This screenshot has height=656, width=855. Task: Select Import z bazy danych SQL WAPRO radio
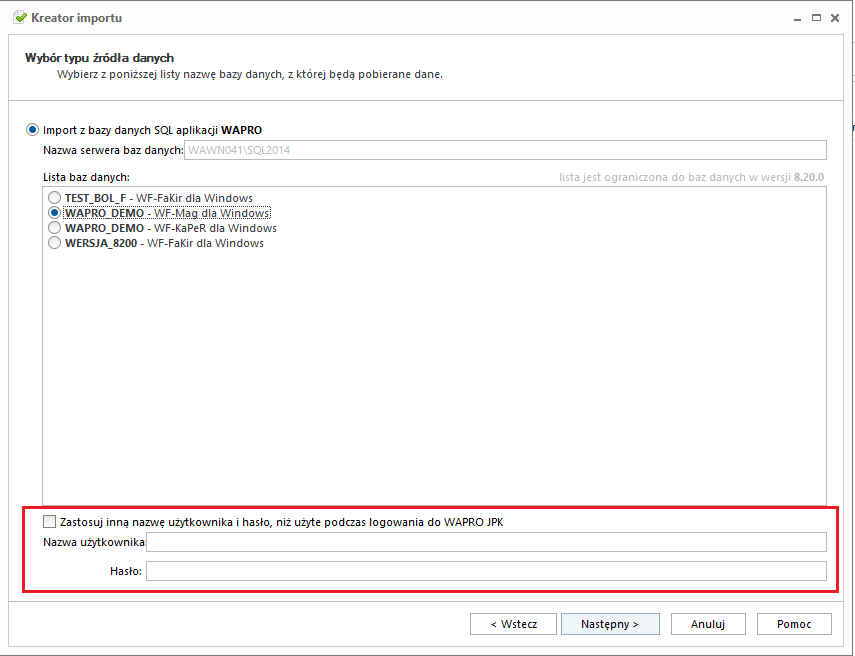[x=33, y=130]
